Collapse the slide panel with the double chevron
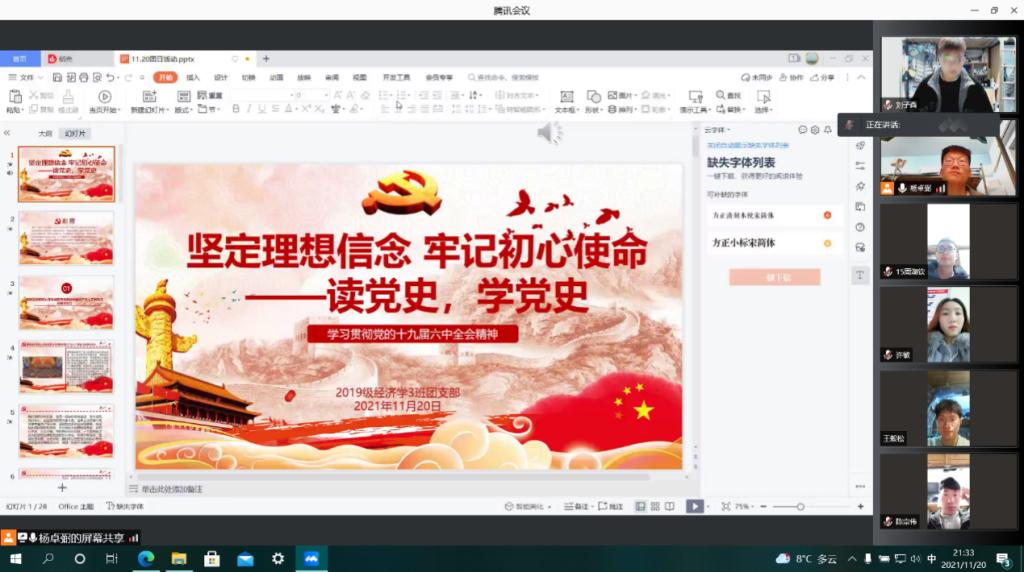Image resolution: width=1024 pixels, height=572 pixels. [7, 133]
